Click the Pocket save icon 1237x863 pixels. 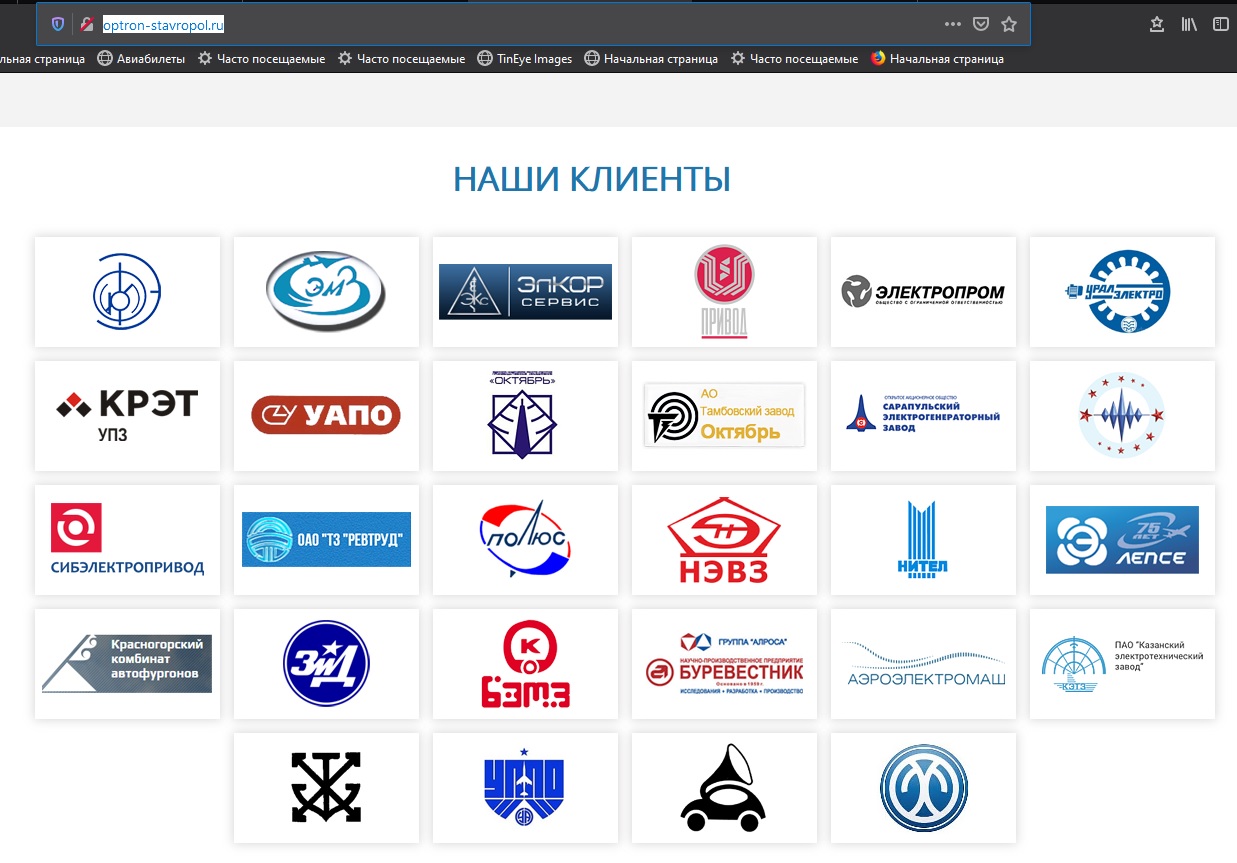point(981,24)
